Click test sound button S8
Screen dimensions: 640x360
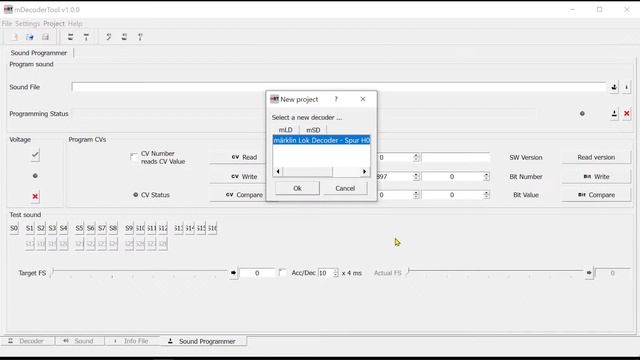[113, 228]
